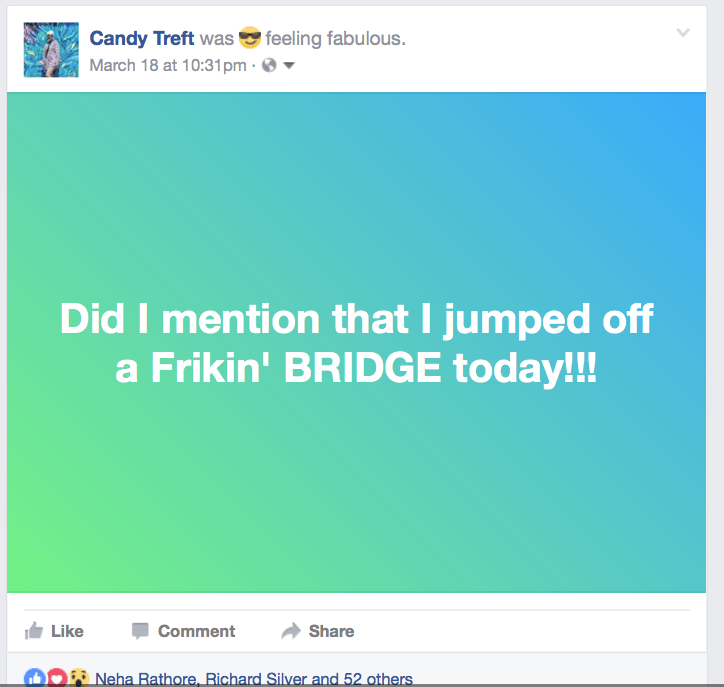724x687 pixels.
Task: Click the March 18 at 10:31pm timestamp
Action: point(167,66)
